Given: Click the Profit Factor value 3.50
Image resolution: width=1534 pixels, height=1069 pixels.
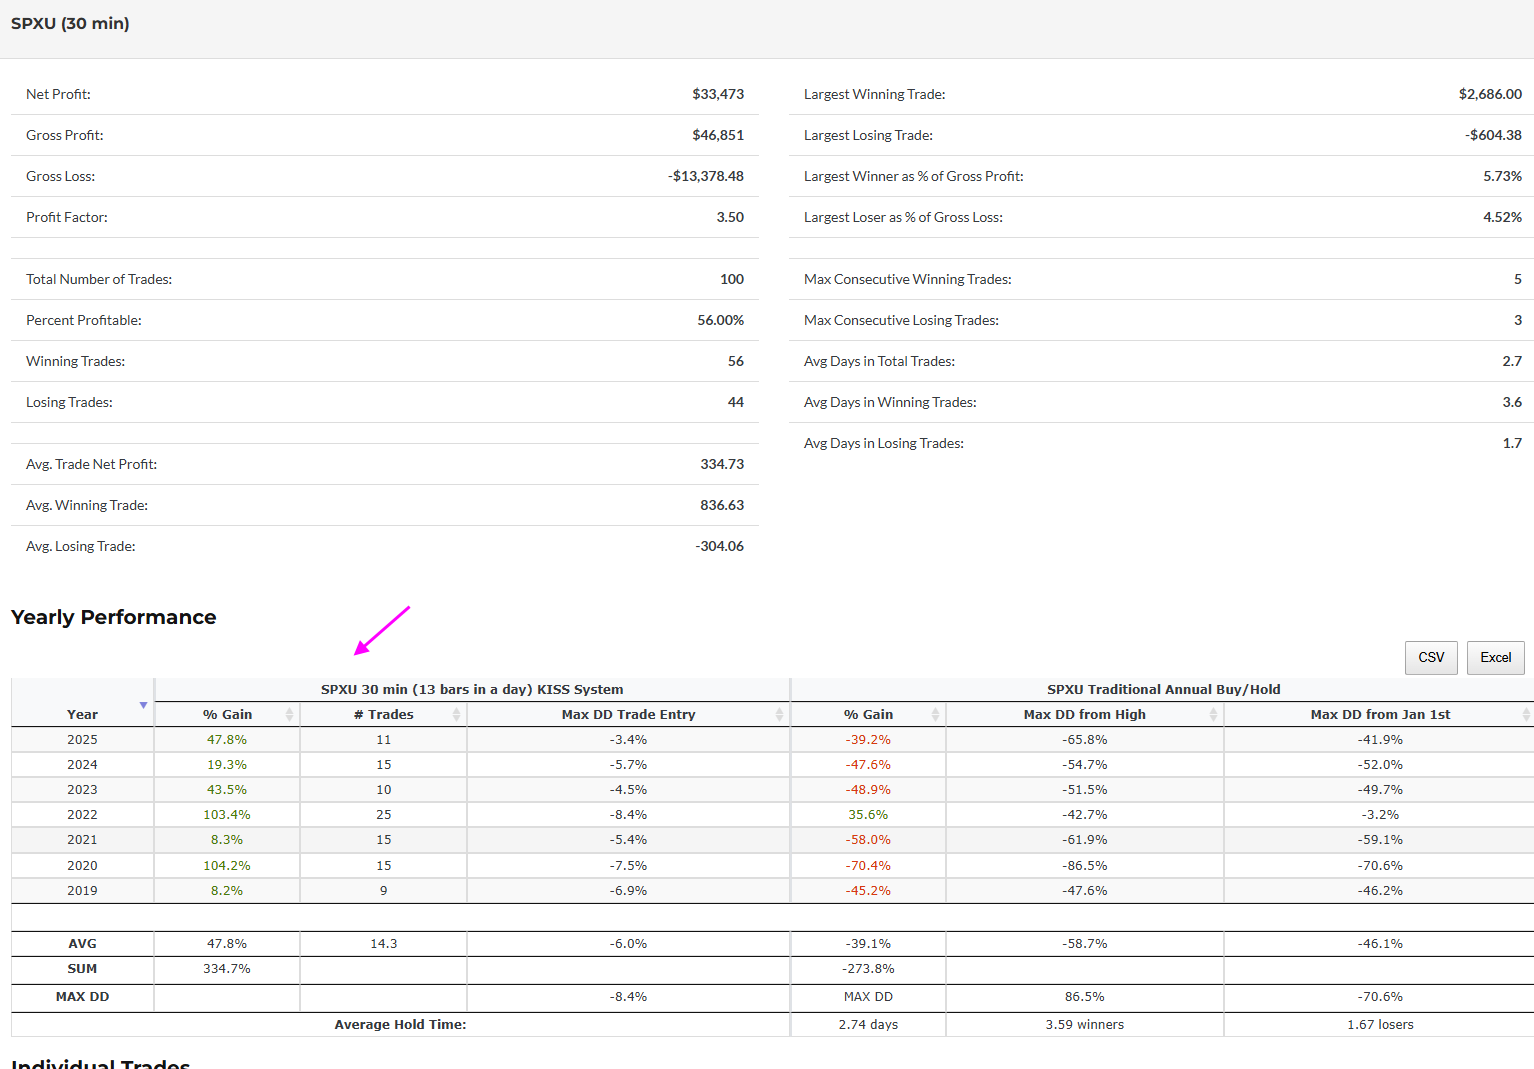Looking at the screenshot, I should click(x=730, y=217).
